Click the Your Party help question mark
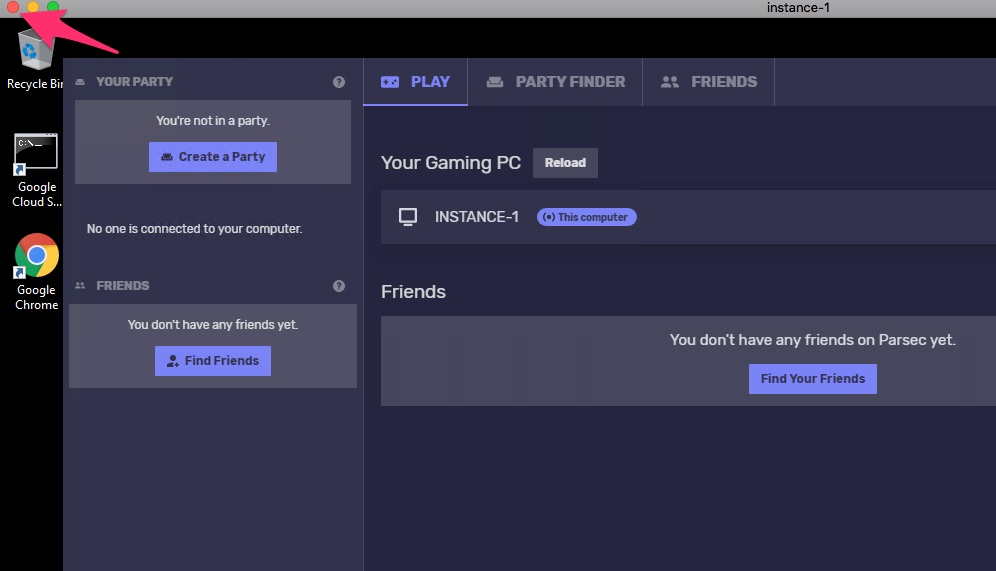Image resolution: width=996 pixels, height=571 pixels. coord(339,82)
